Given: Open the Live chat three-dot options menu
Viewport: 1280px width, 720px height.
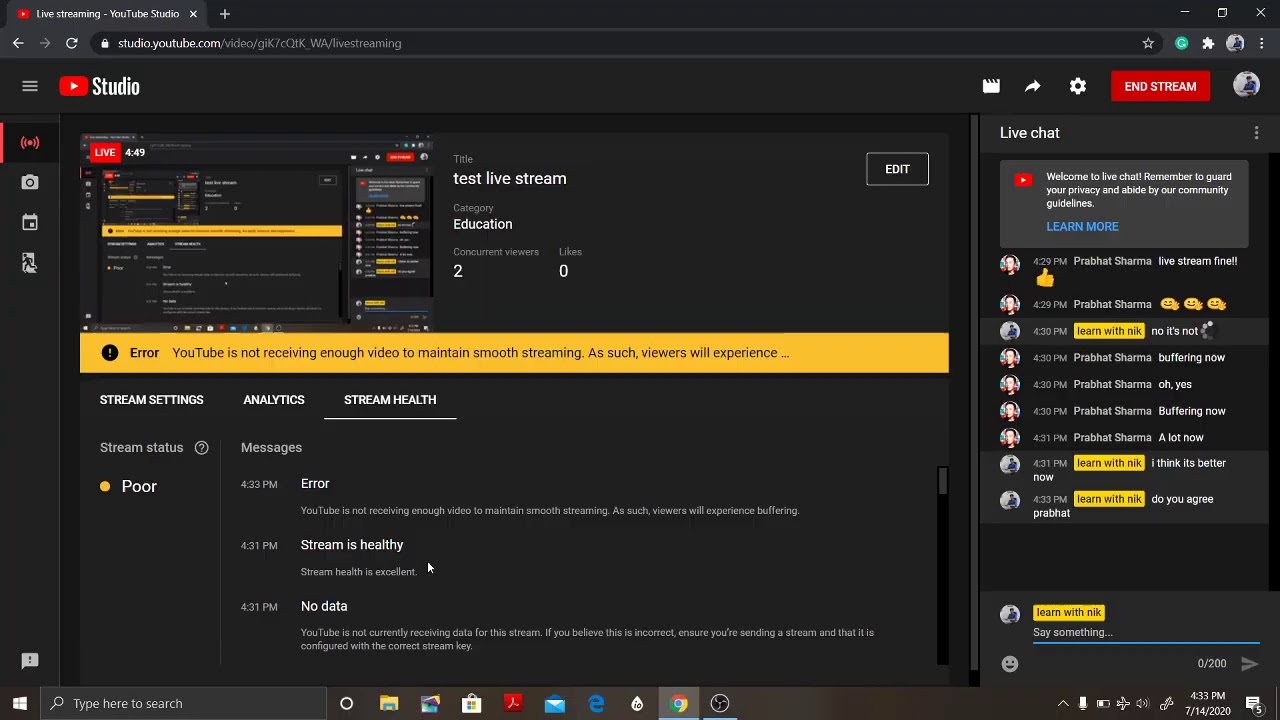Looking at the screenshot, I should coord(1256,133).
